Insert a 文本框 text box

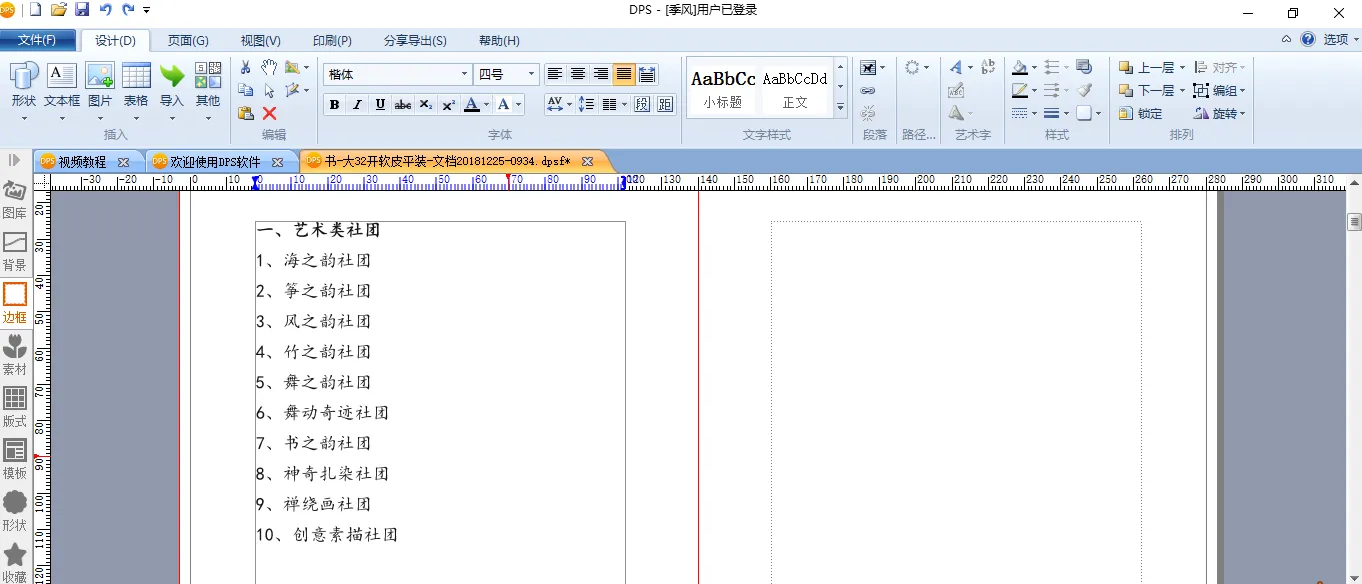[62, 85]
